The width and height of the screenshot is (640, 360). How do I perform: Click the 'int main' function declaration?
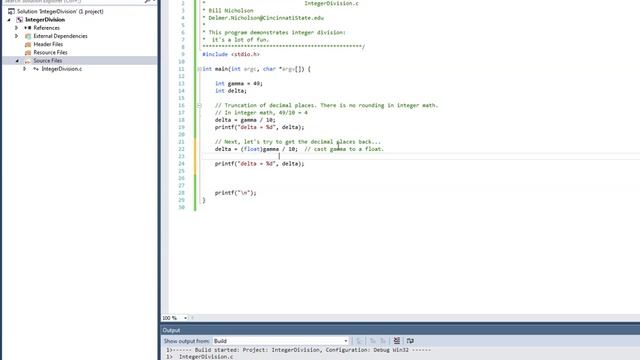(256, 69)
